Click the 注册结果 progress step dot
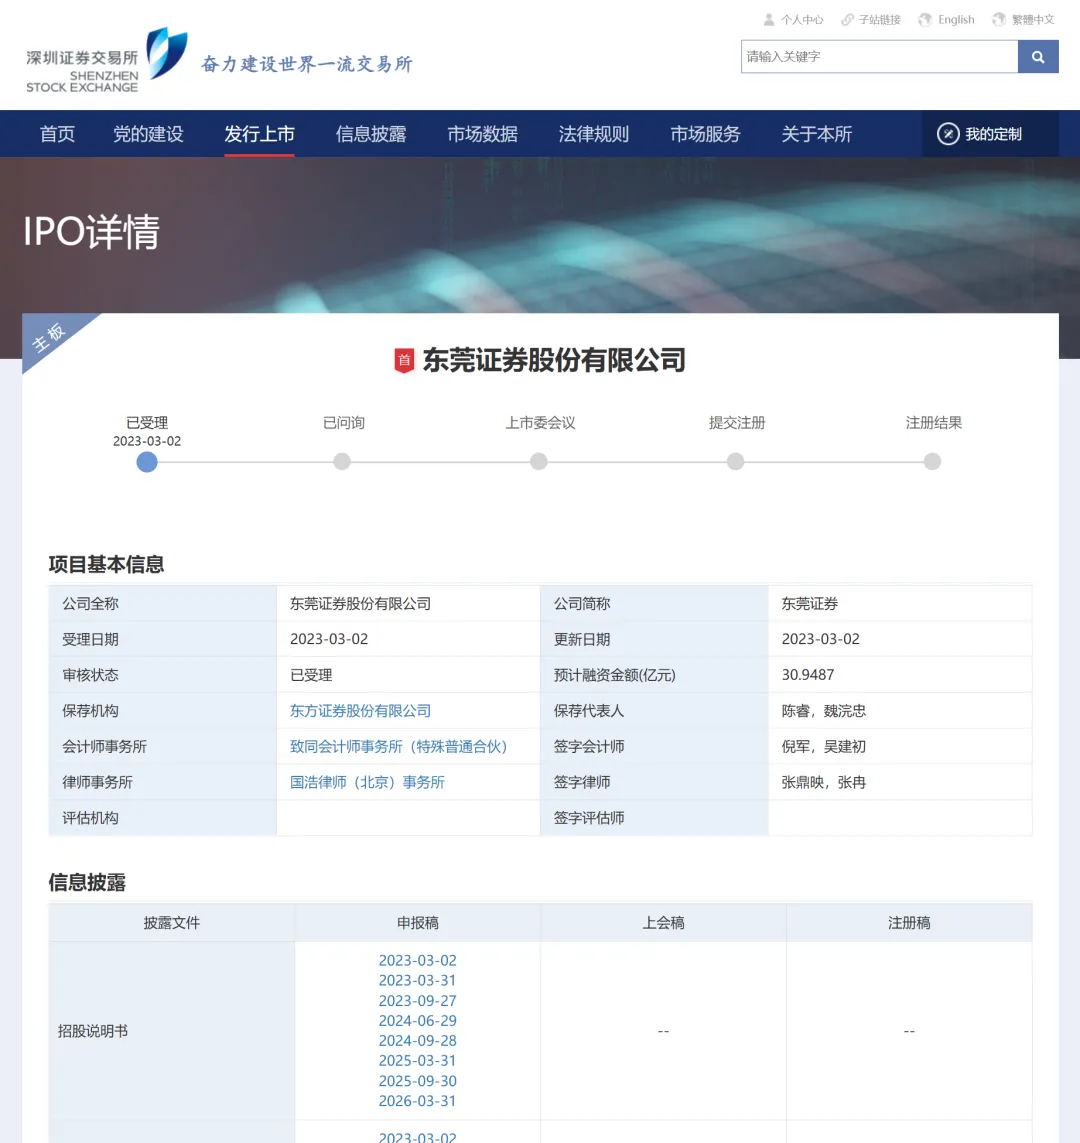Image resolution: width=1080 pixels, height=1143 pixels. [932, 461]
